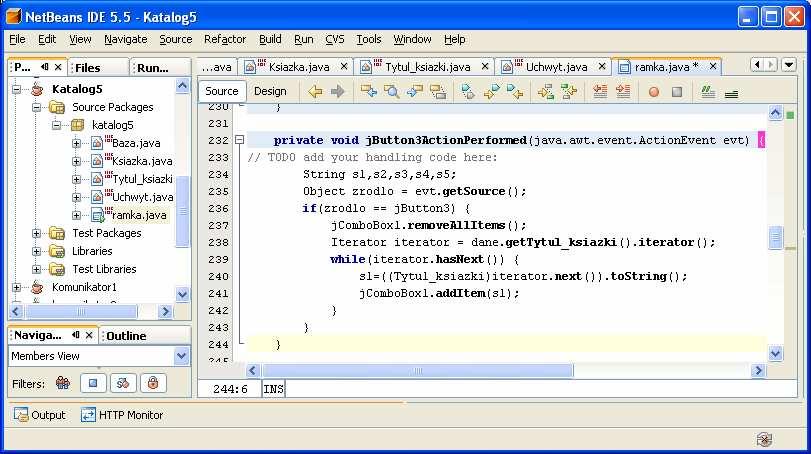811x454 pixels.
Task: Minimize the Navigator panel with pin icon
Action: coord(76,335)
